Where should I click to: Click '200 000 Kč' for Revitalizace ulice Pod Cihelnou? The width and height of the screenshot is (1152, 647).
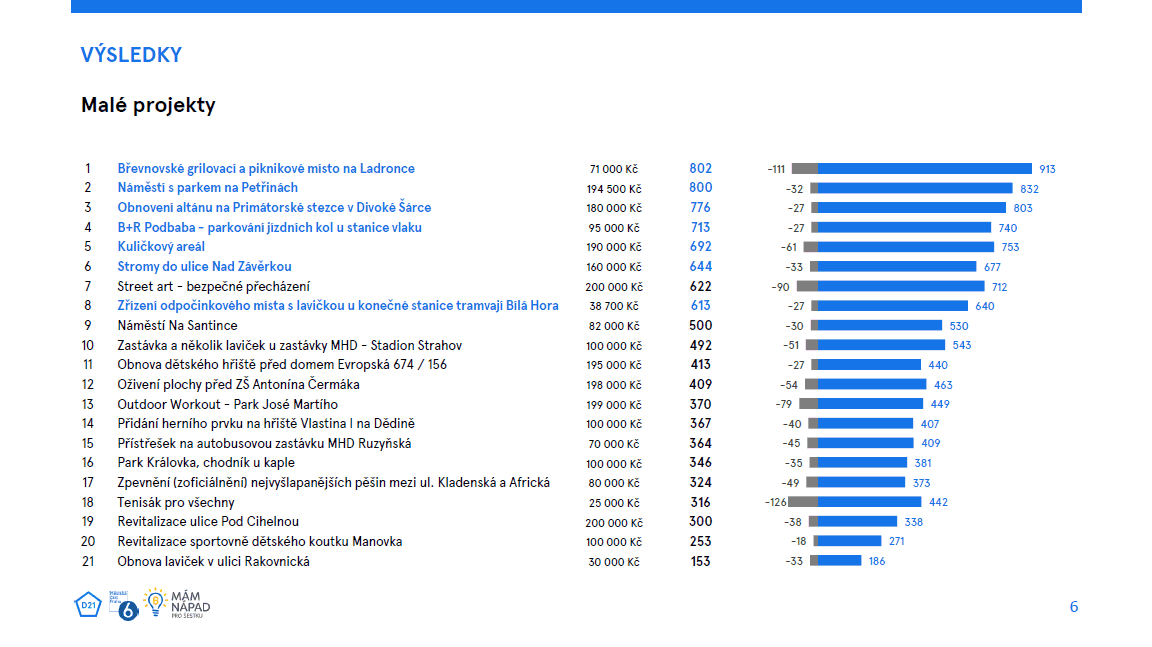[x=614, y=522]
